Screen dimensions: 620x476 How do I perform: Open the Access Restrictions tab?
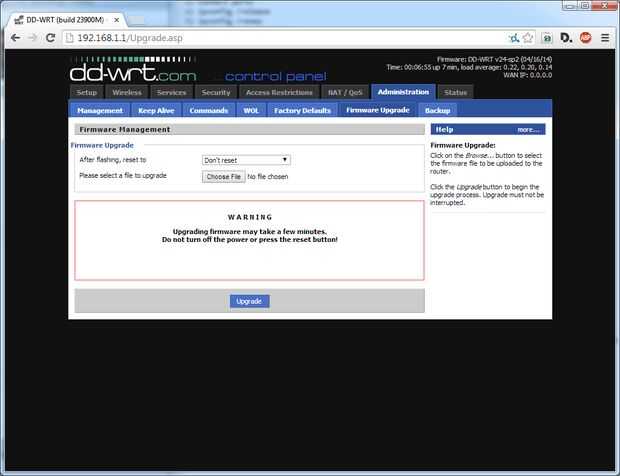(279, 92)
